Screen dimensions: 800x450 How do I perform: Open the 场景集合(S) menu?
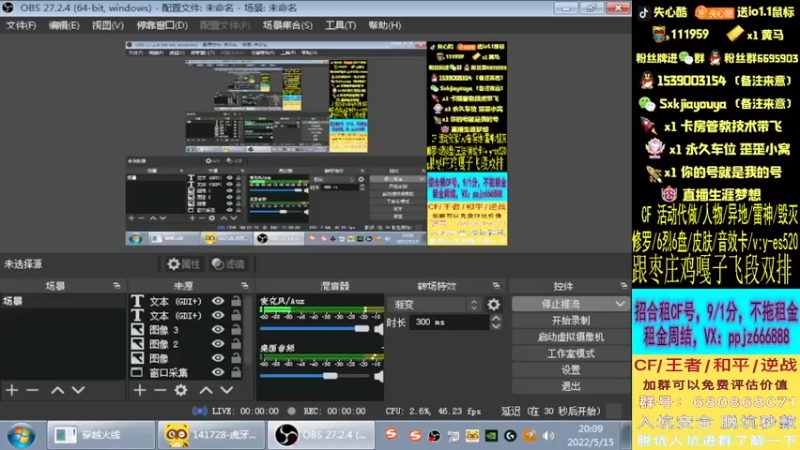[288, 25]
